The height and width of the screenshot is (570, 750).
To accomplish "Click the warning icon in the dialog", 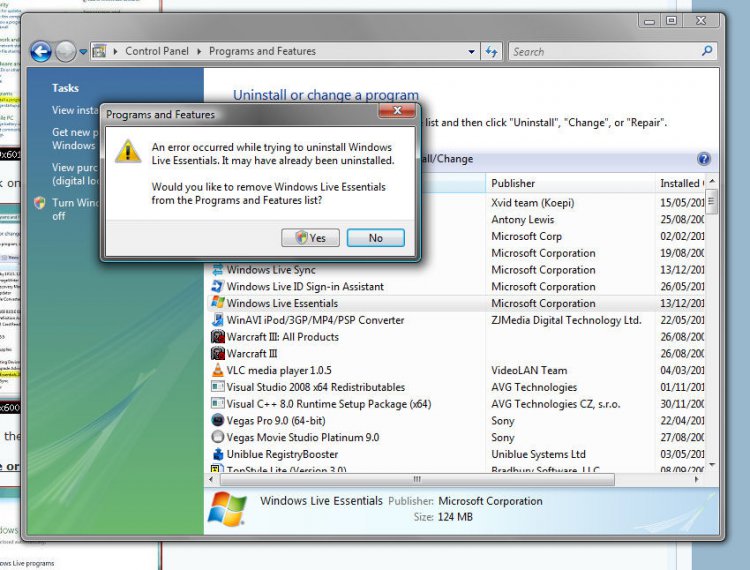I will (128, 152).
